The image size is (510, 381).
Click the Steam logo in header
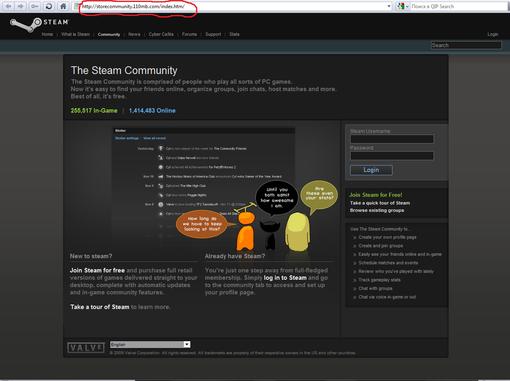pos(39,24)
